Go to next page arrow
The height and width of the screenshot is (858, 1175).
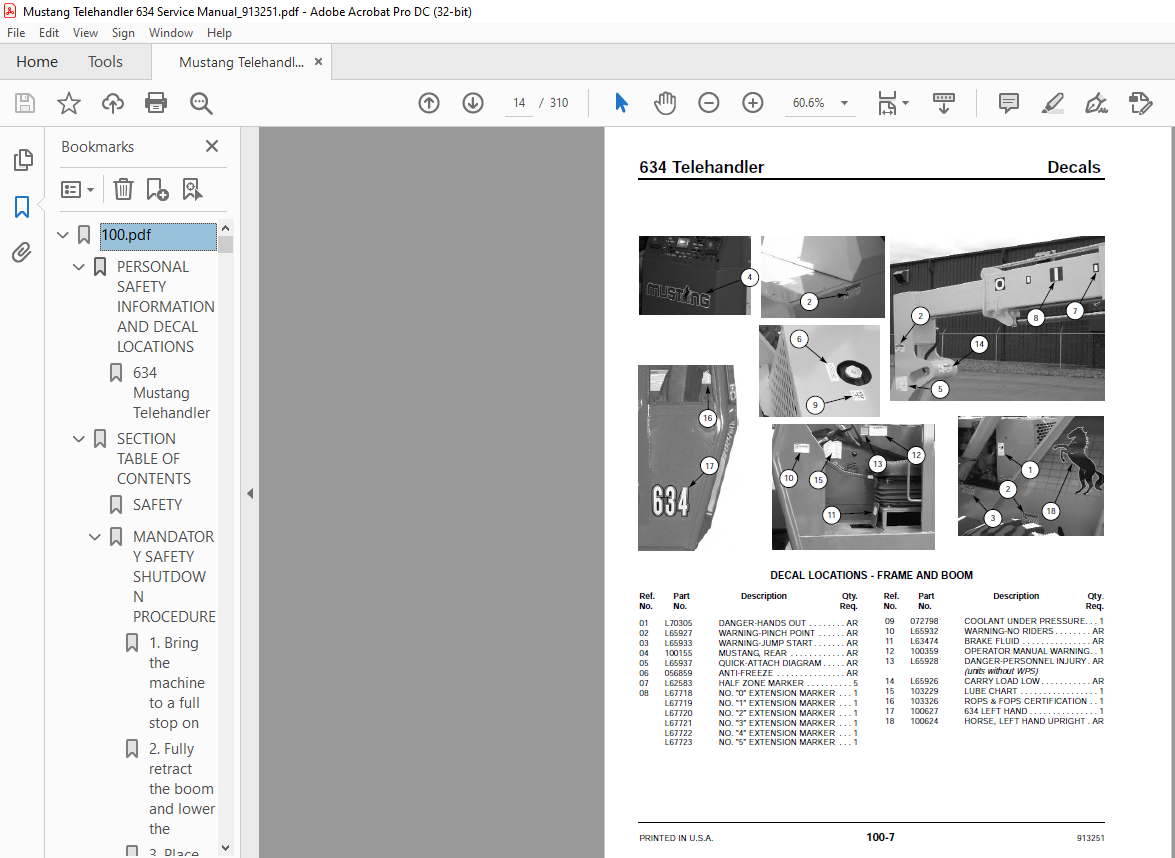[x=473, y=103]
